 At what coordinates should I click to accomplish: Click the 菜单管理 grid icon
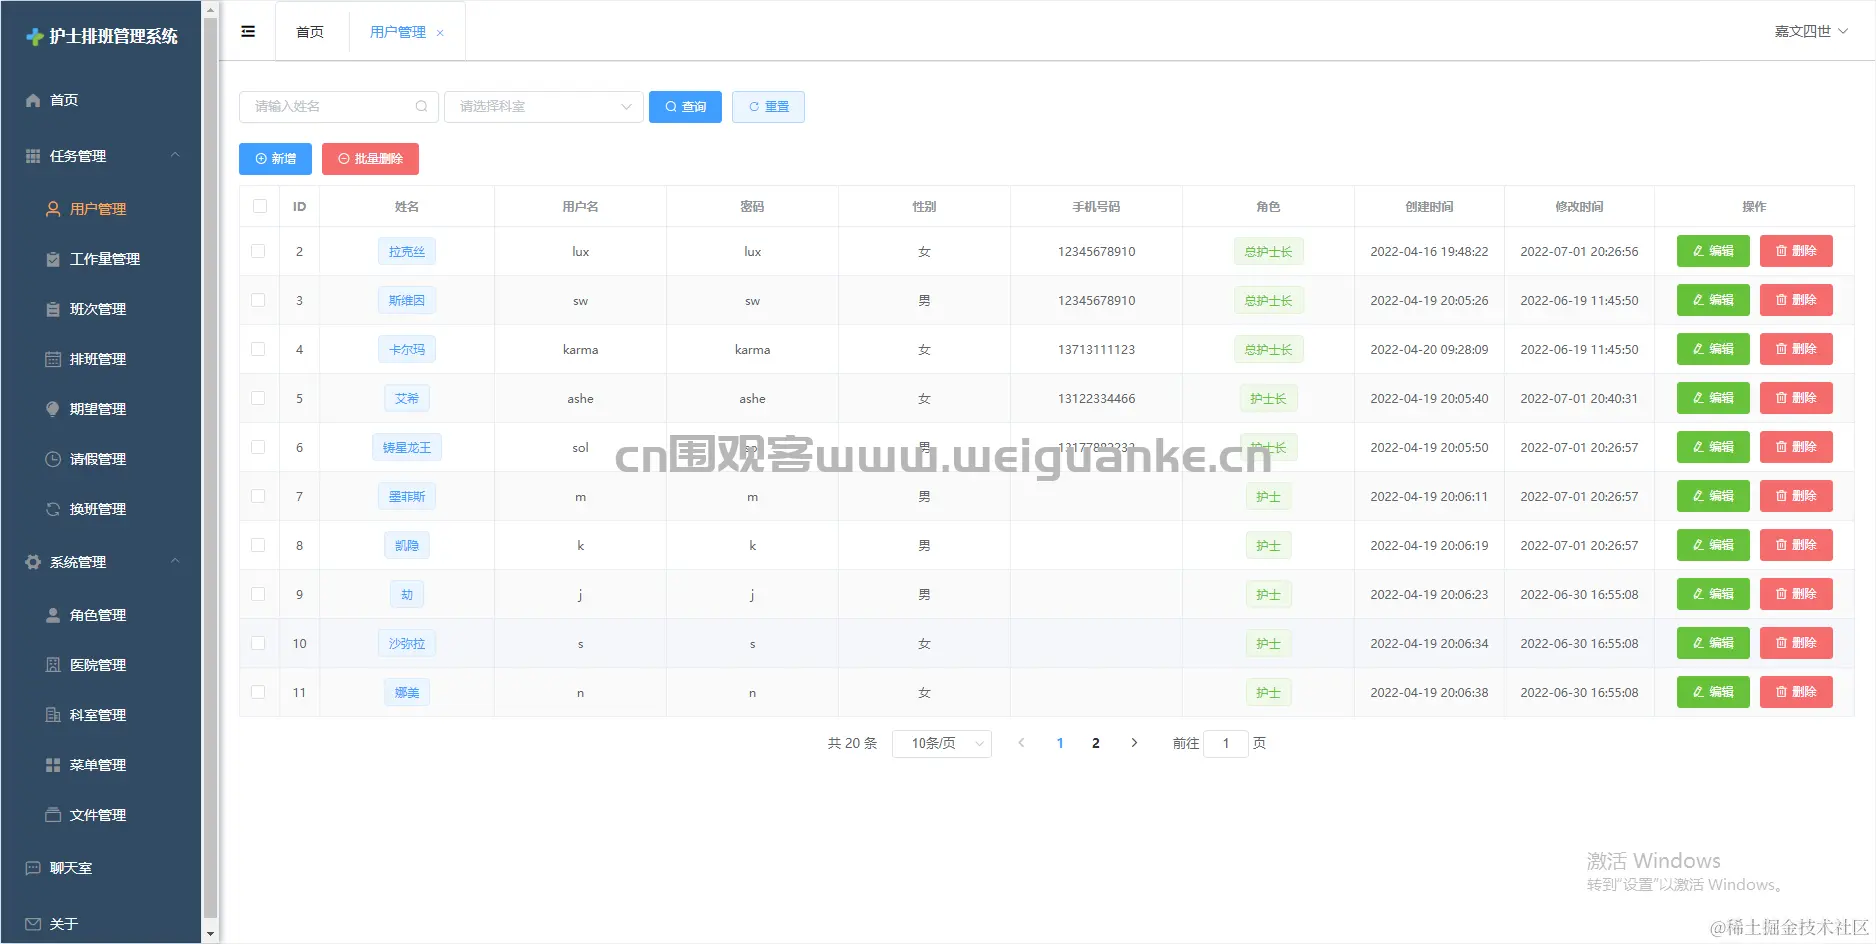click(53, 765)
